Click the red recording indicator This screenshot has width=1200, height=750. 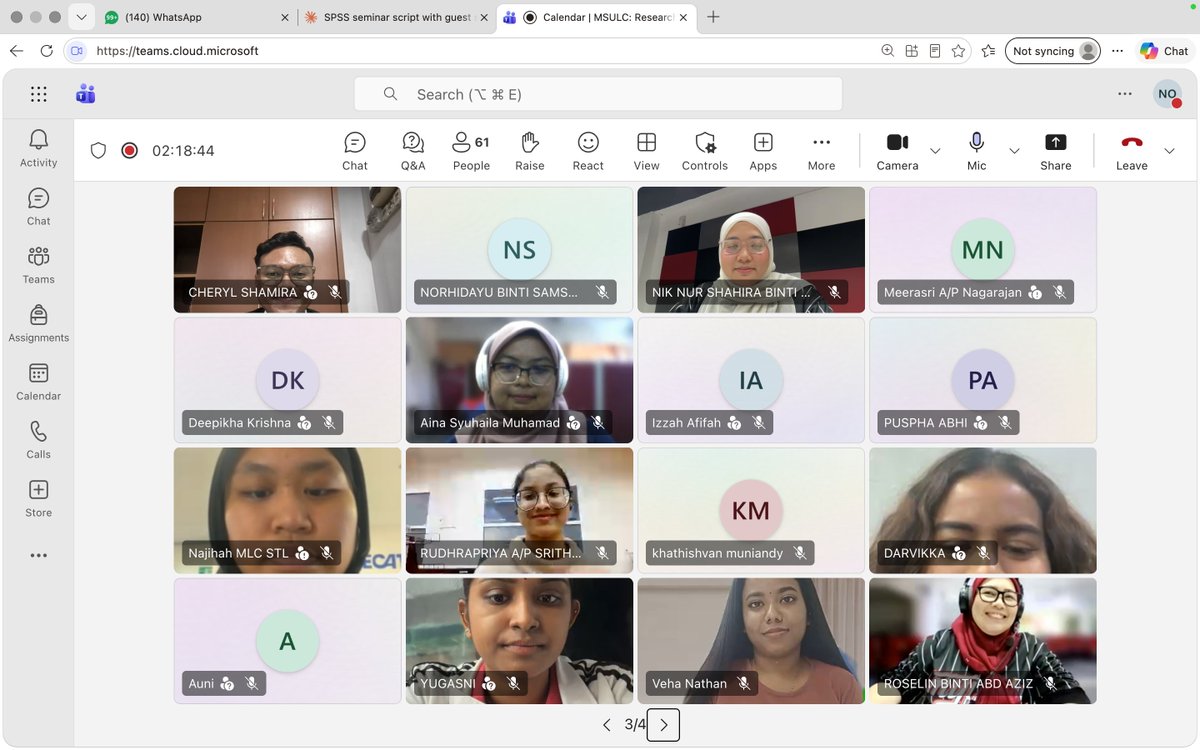[x=129, y=151]
